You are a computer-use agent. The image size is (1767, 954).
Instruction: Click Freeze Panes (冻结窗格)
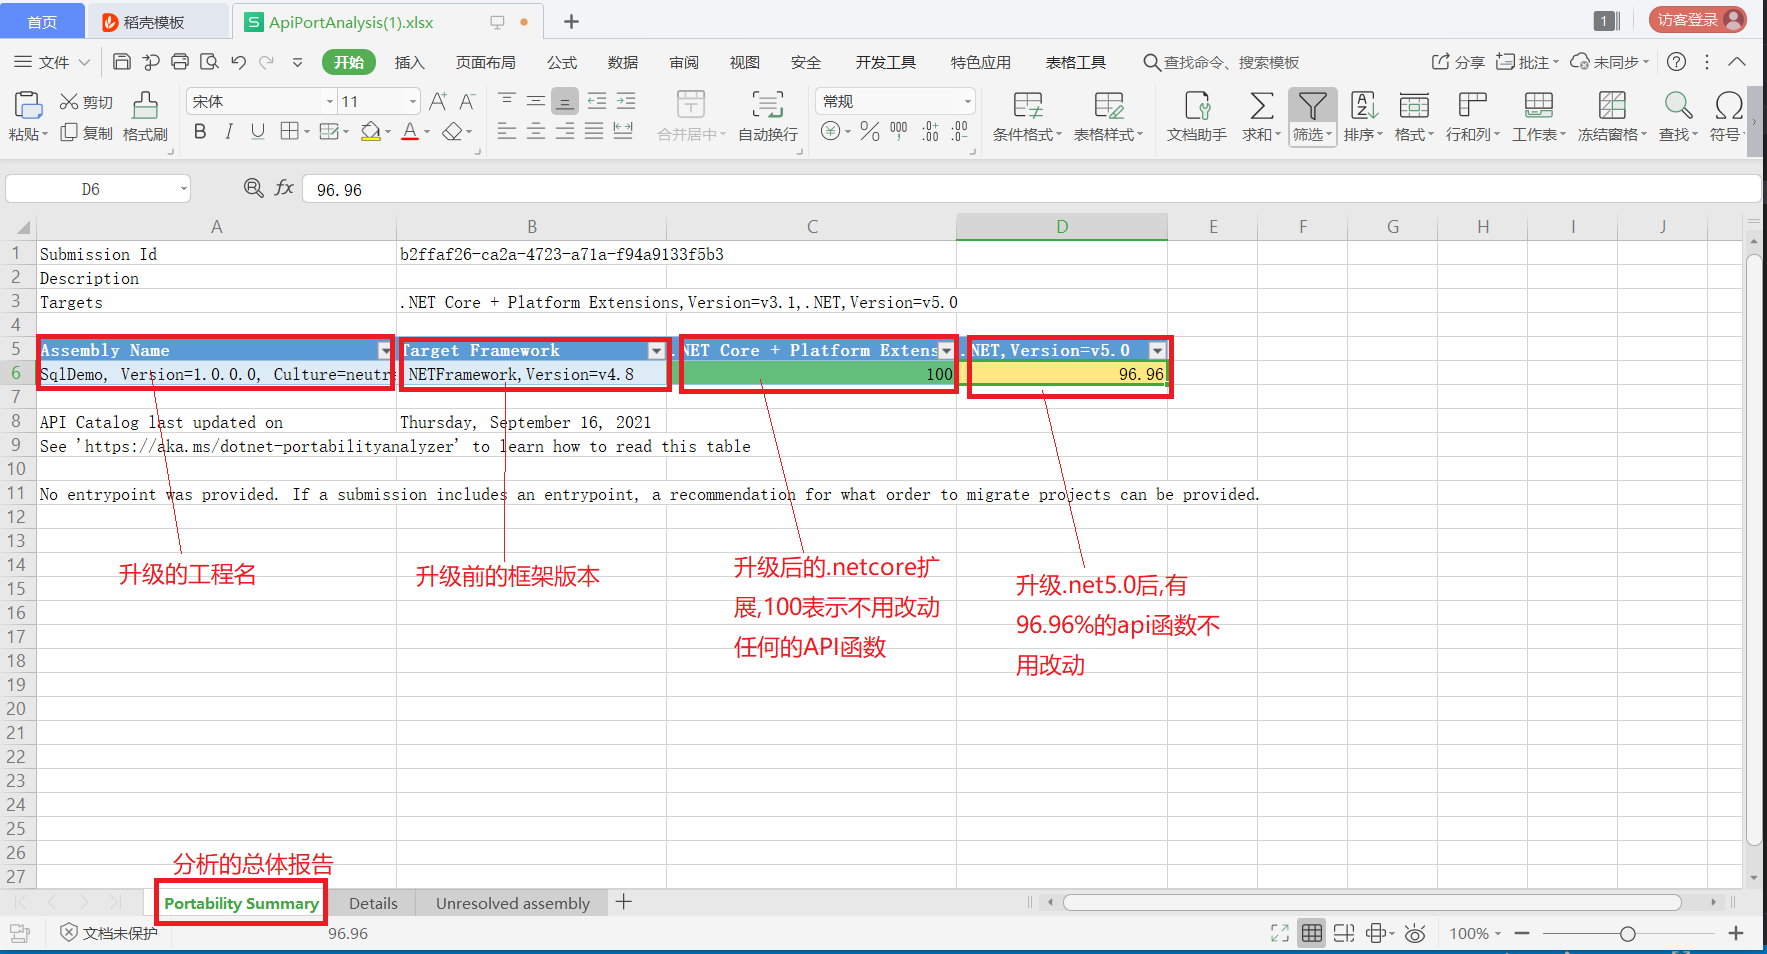click(x=1612, y=116)
